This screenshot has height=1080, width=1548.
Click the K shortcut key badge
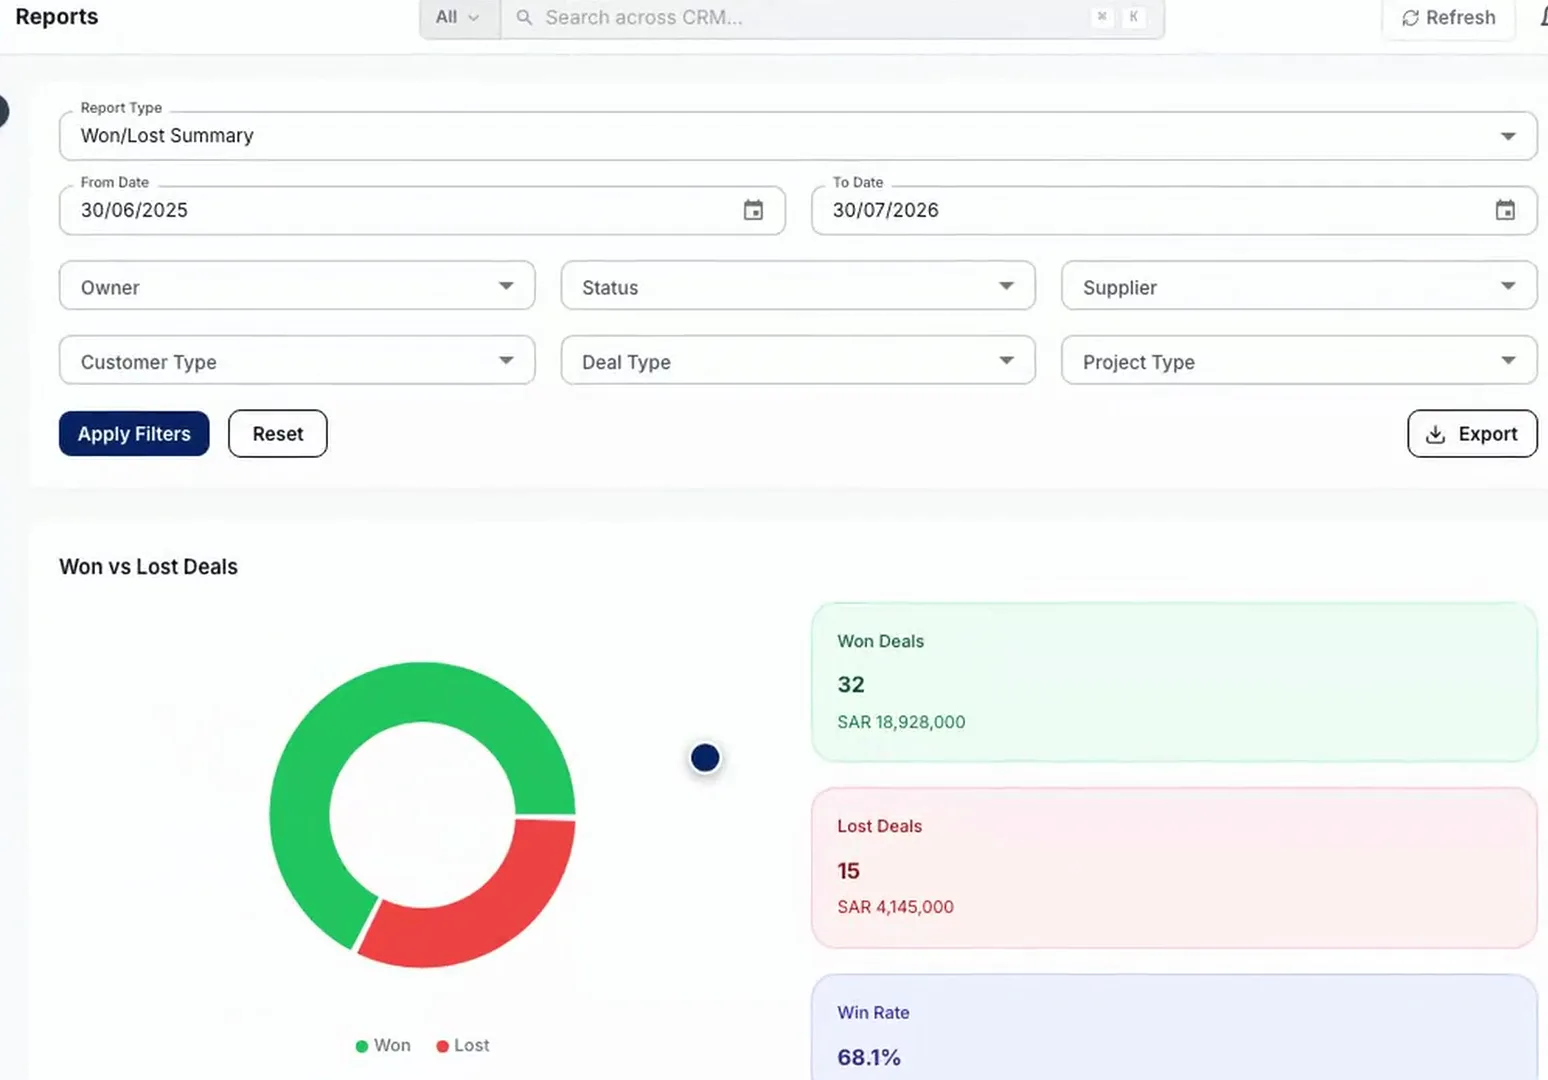[1133, 17]
